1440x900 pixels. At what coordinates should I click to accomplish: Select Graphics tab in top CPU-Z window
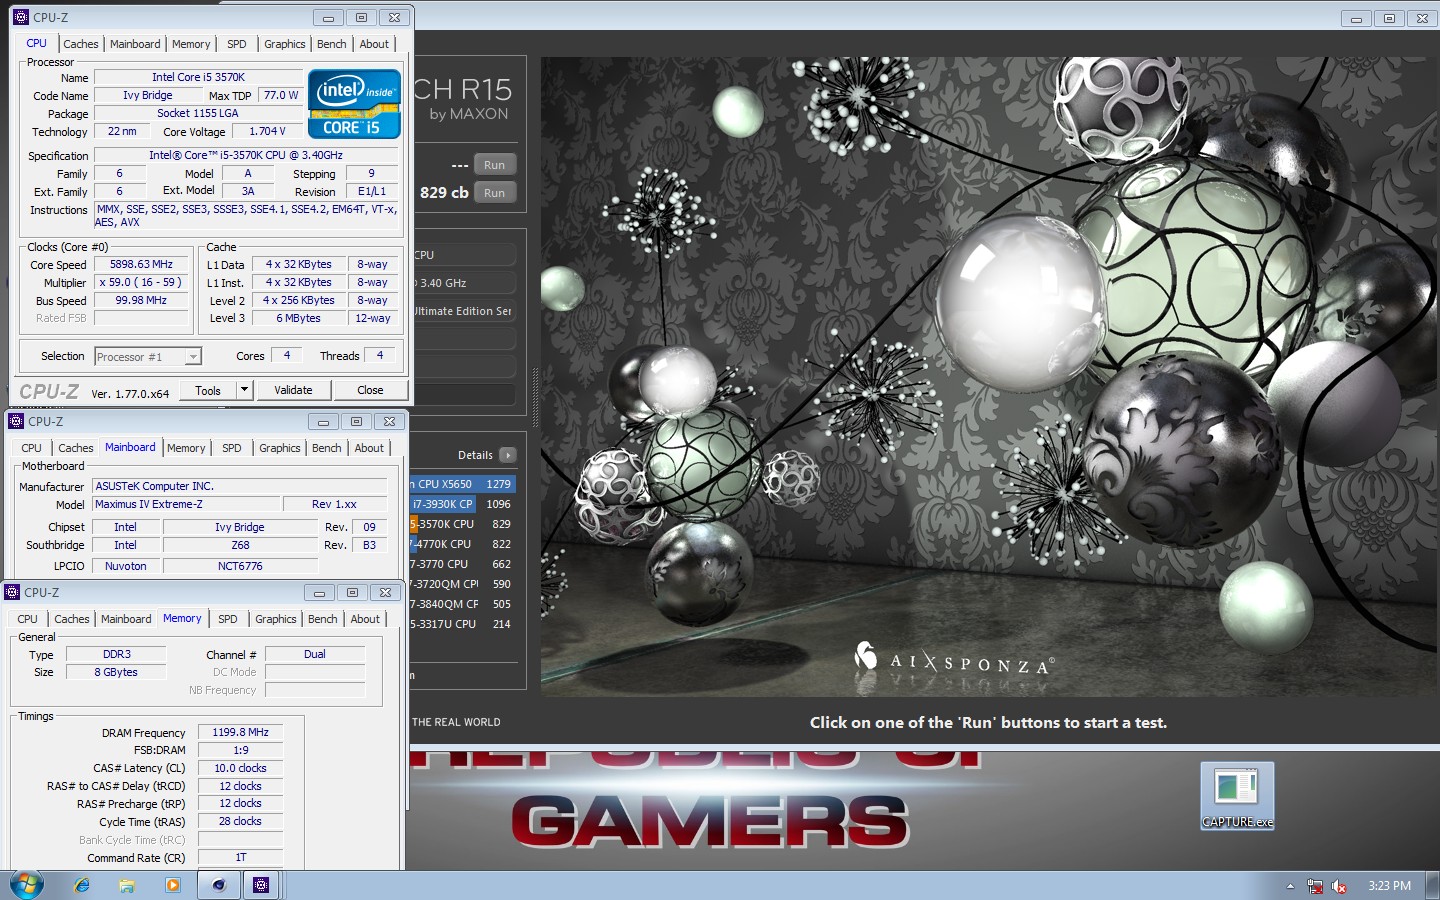285,44
